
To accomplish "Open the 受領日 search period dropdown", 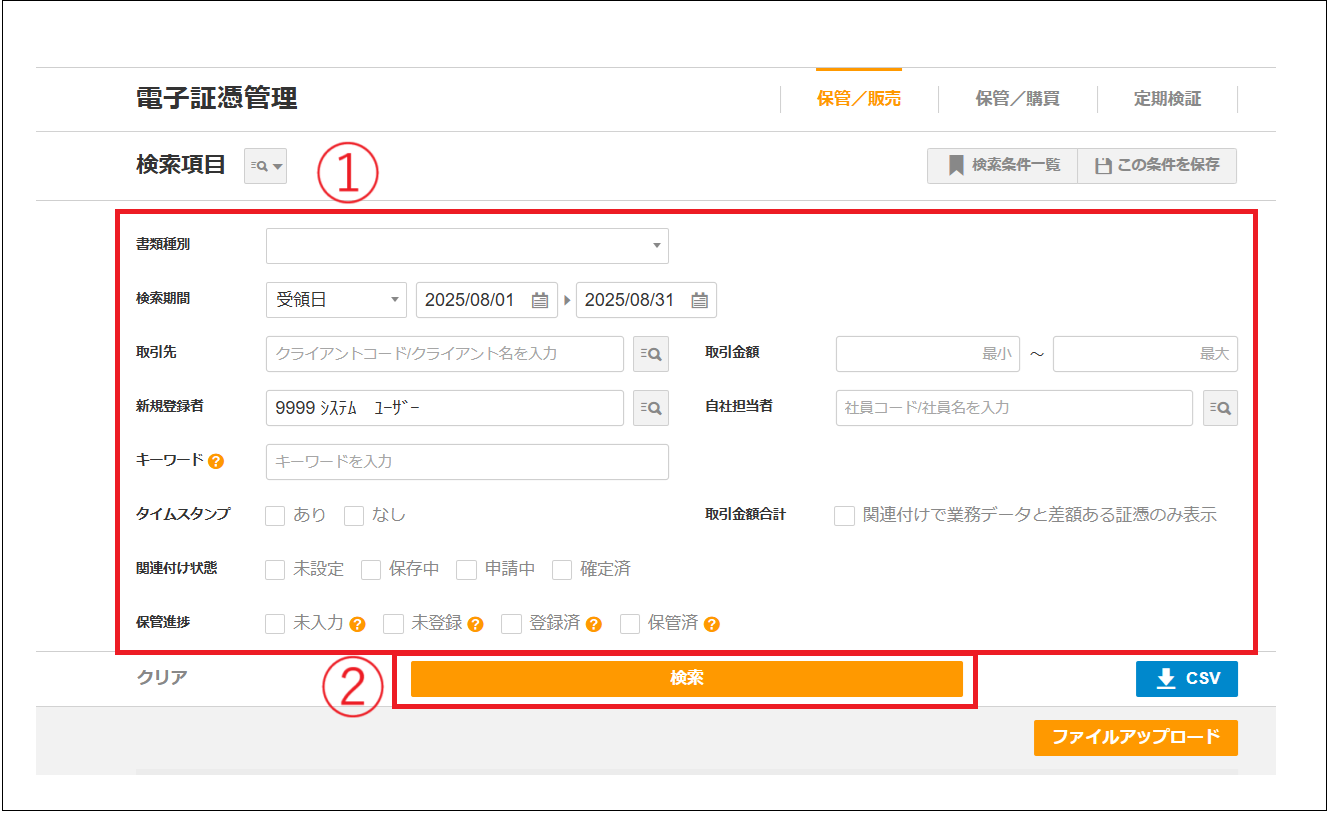I will pos(336,300).
